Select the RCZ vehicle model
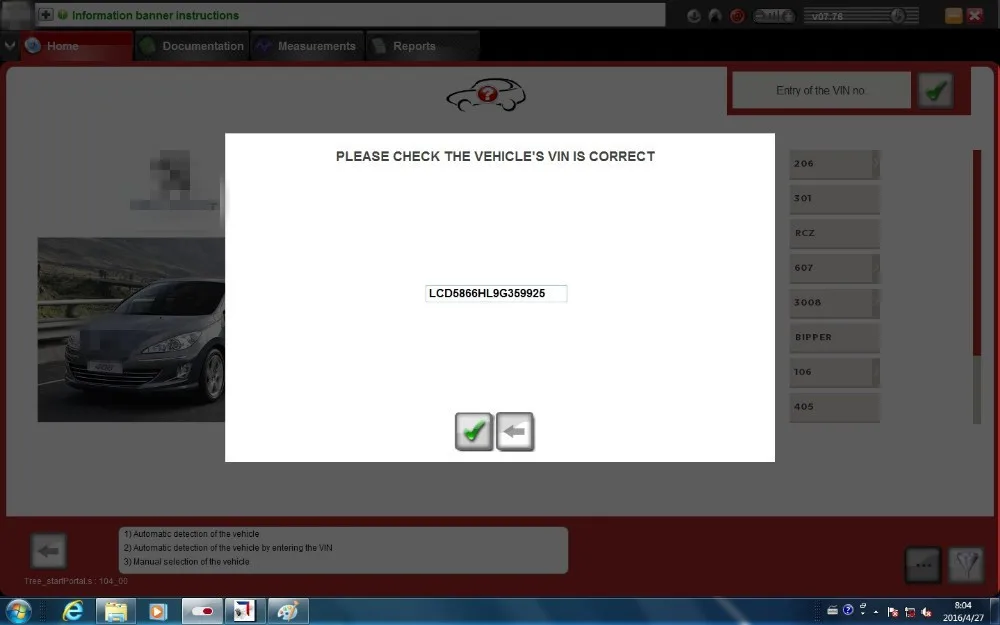The image size is (1000, 625). pyautogui.click(x=834, y=233)
